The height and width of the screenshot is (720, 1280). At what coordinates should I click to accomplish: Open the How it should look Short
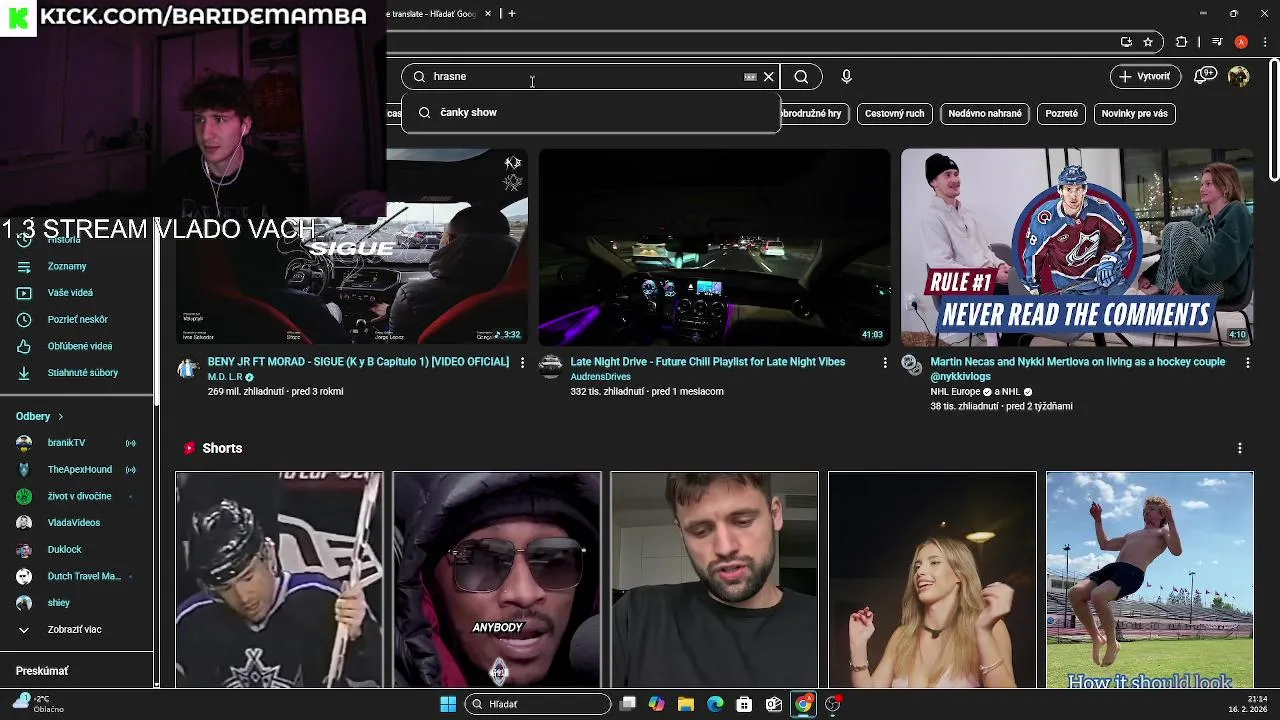click(x=1149, y=580)
